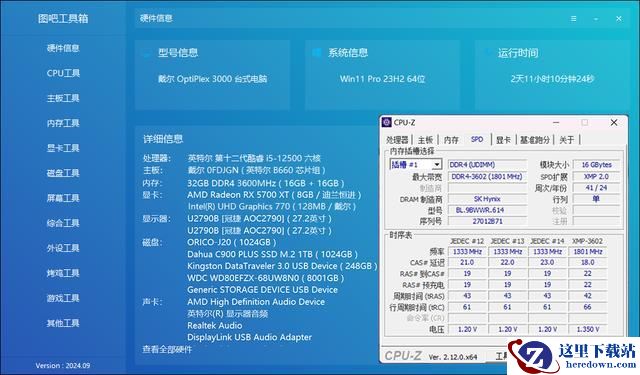
Task: Click WDC WD80EFZX-68UW8N0 disk entry
Action: pos(265,278)
